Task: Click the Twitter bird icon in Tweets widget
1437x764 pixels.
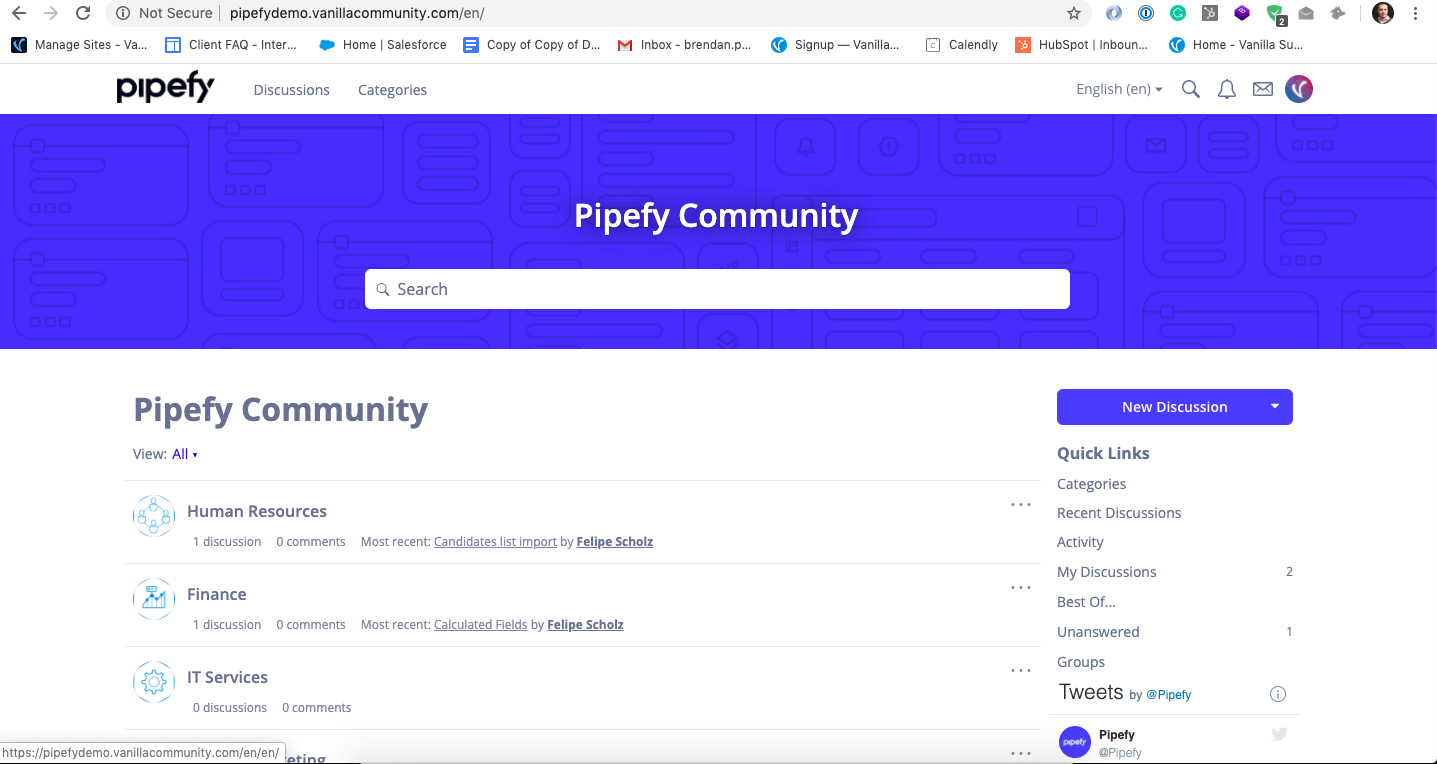Action: [1279, 734]
